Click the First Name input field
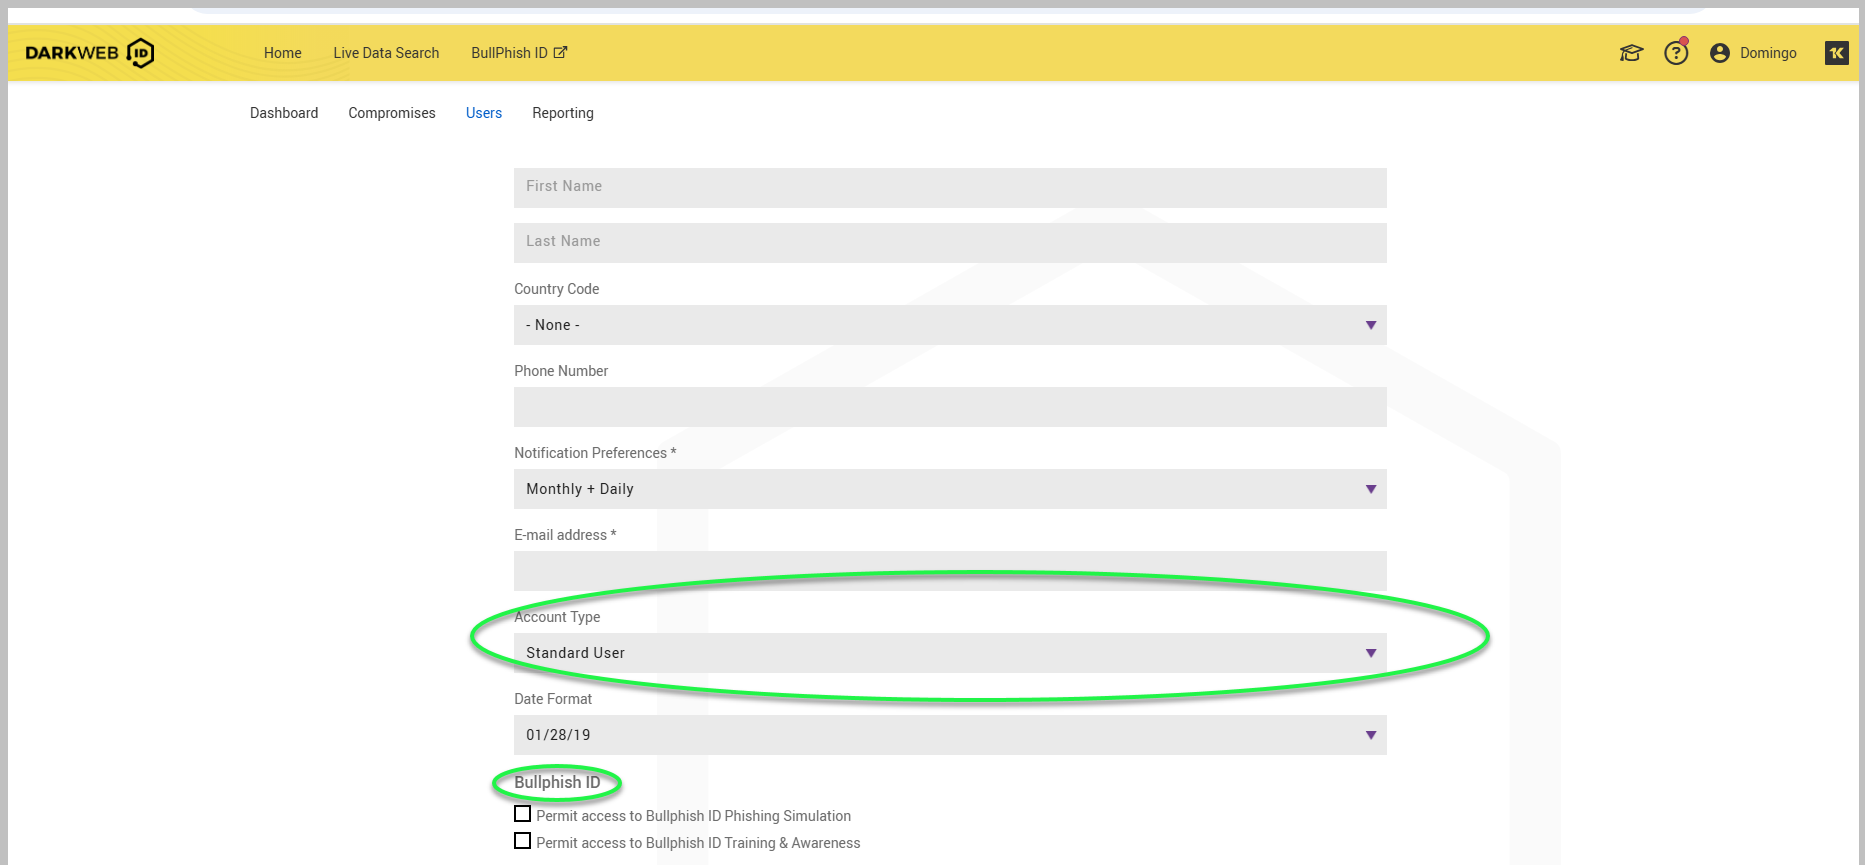This screenshot has width=1865, height=865. point(949,187)
